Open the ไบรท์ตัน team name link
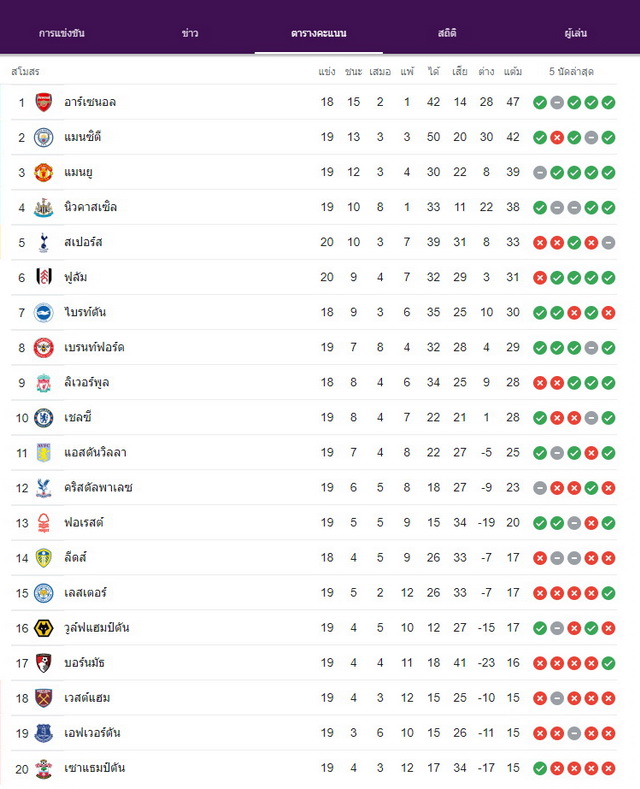Screen dimensions: 640x789 point(85,312)
